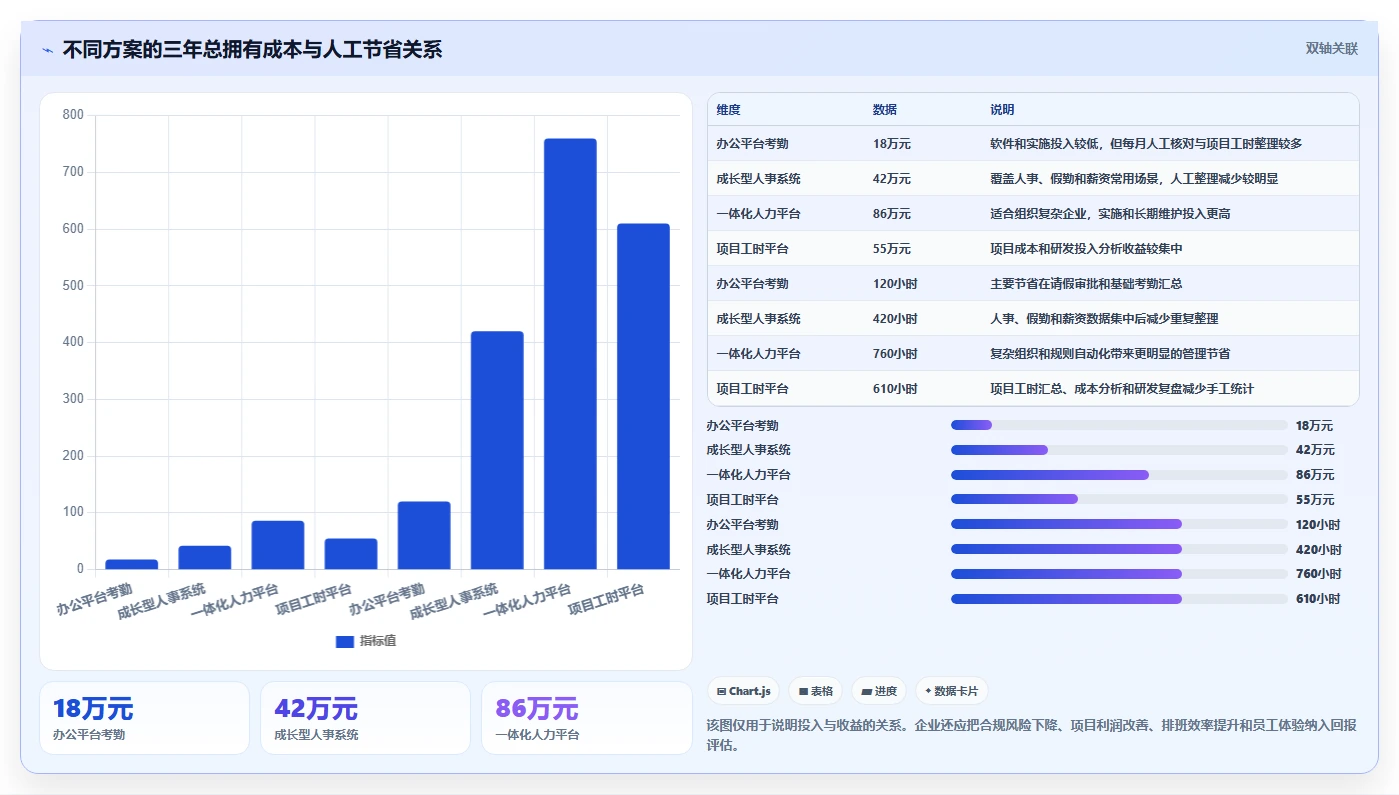1399x795 pixels.
Task: Select the table cell 760小时
Action: (x=895, y=354)
